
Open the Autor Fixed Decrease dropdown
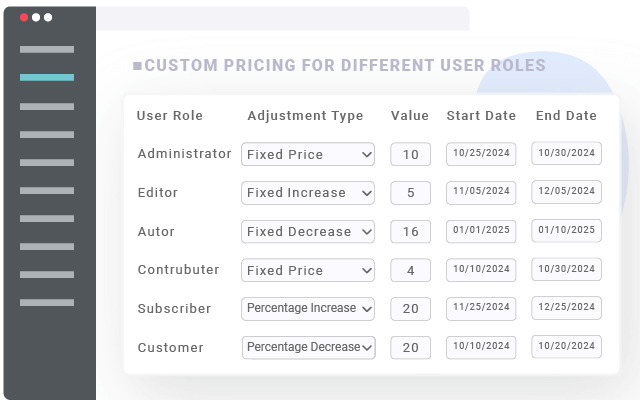[308, 231]
